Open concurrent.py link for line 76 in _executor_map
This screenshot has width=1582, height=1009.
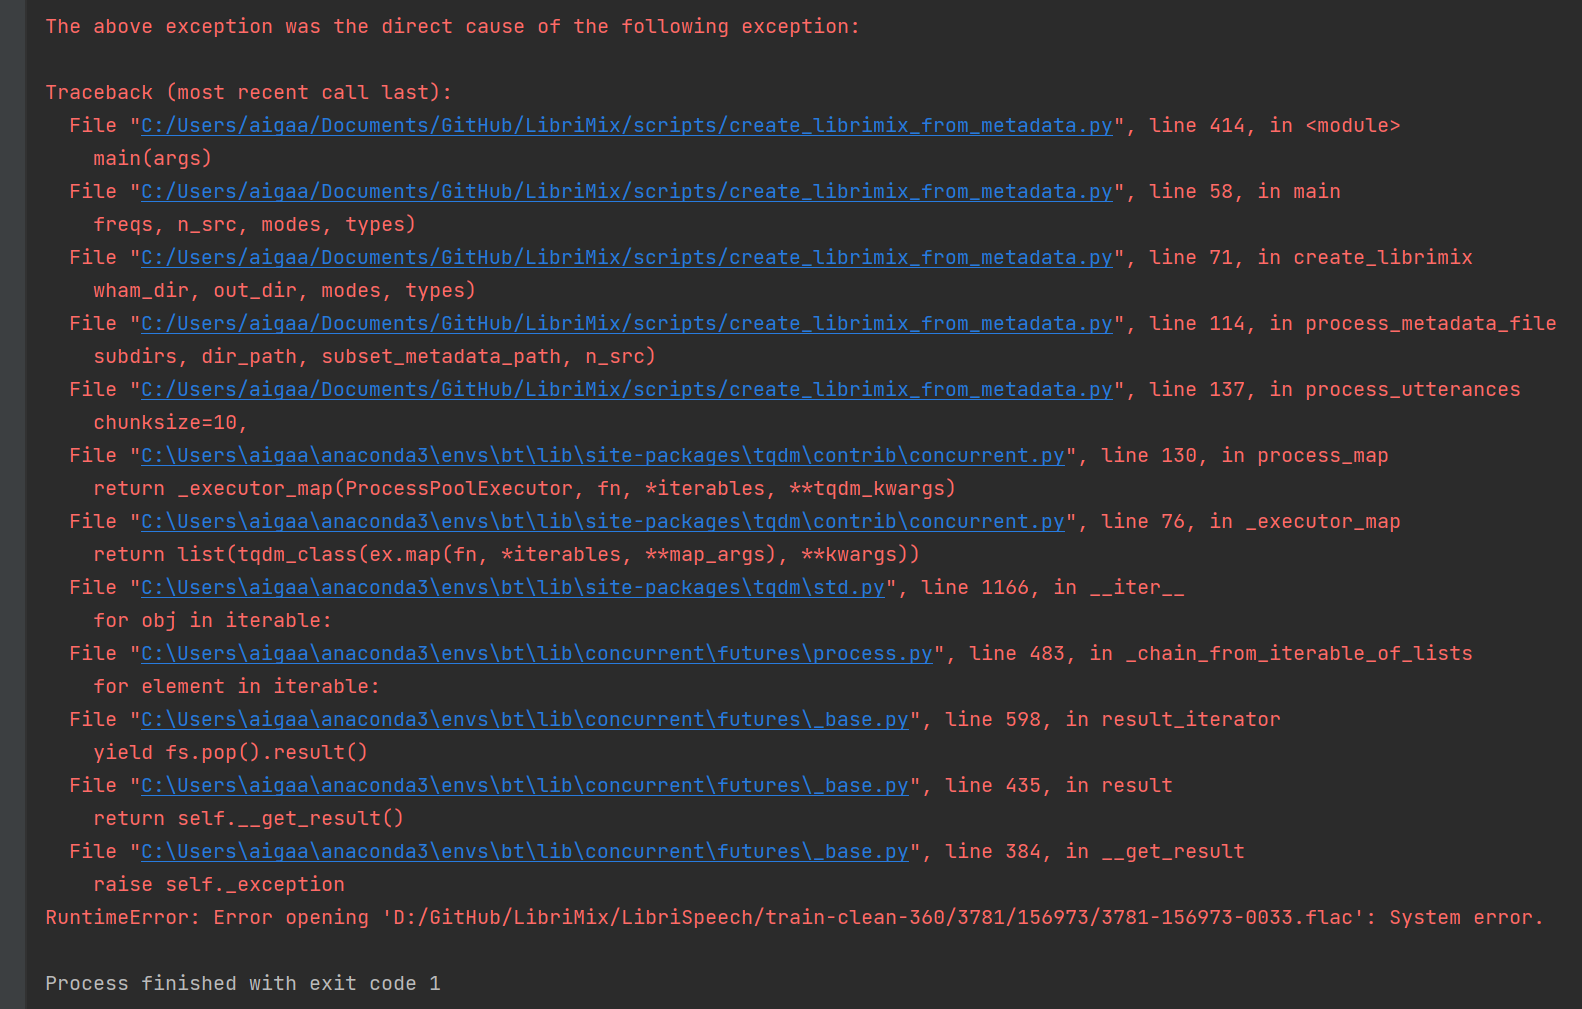coord(603,521)
